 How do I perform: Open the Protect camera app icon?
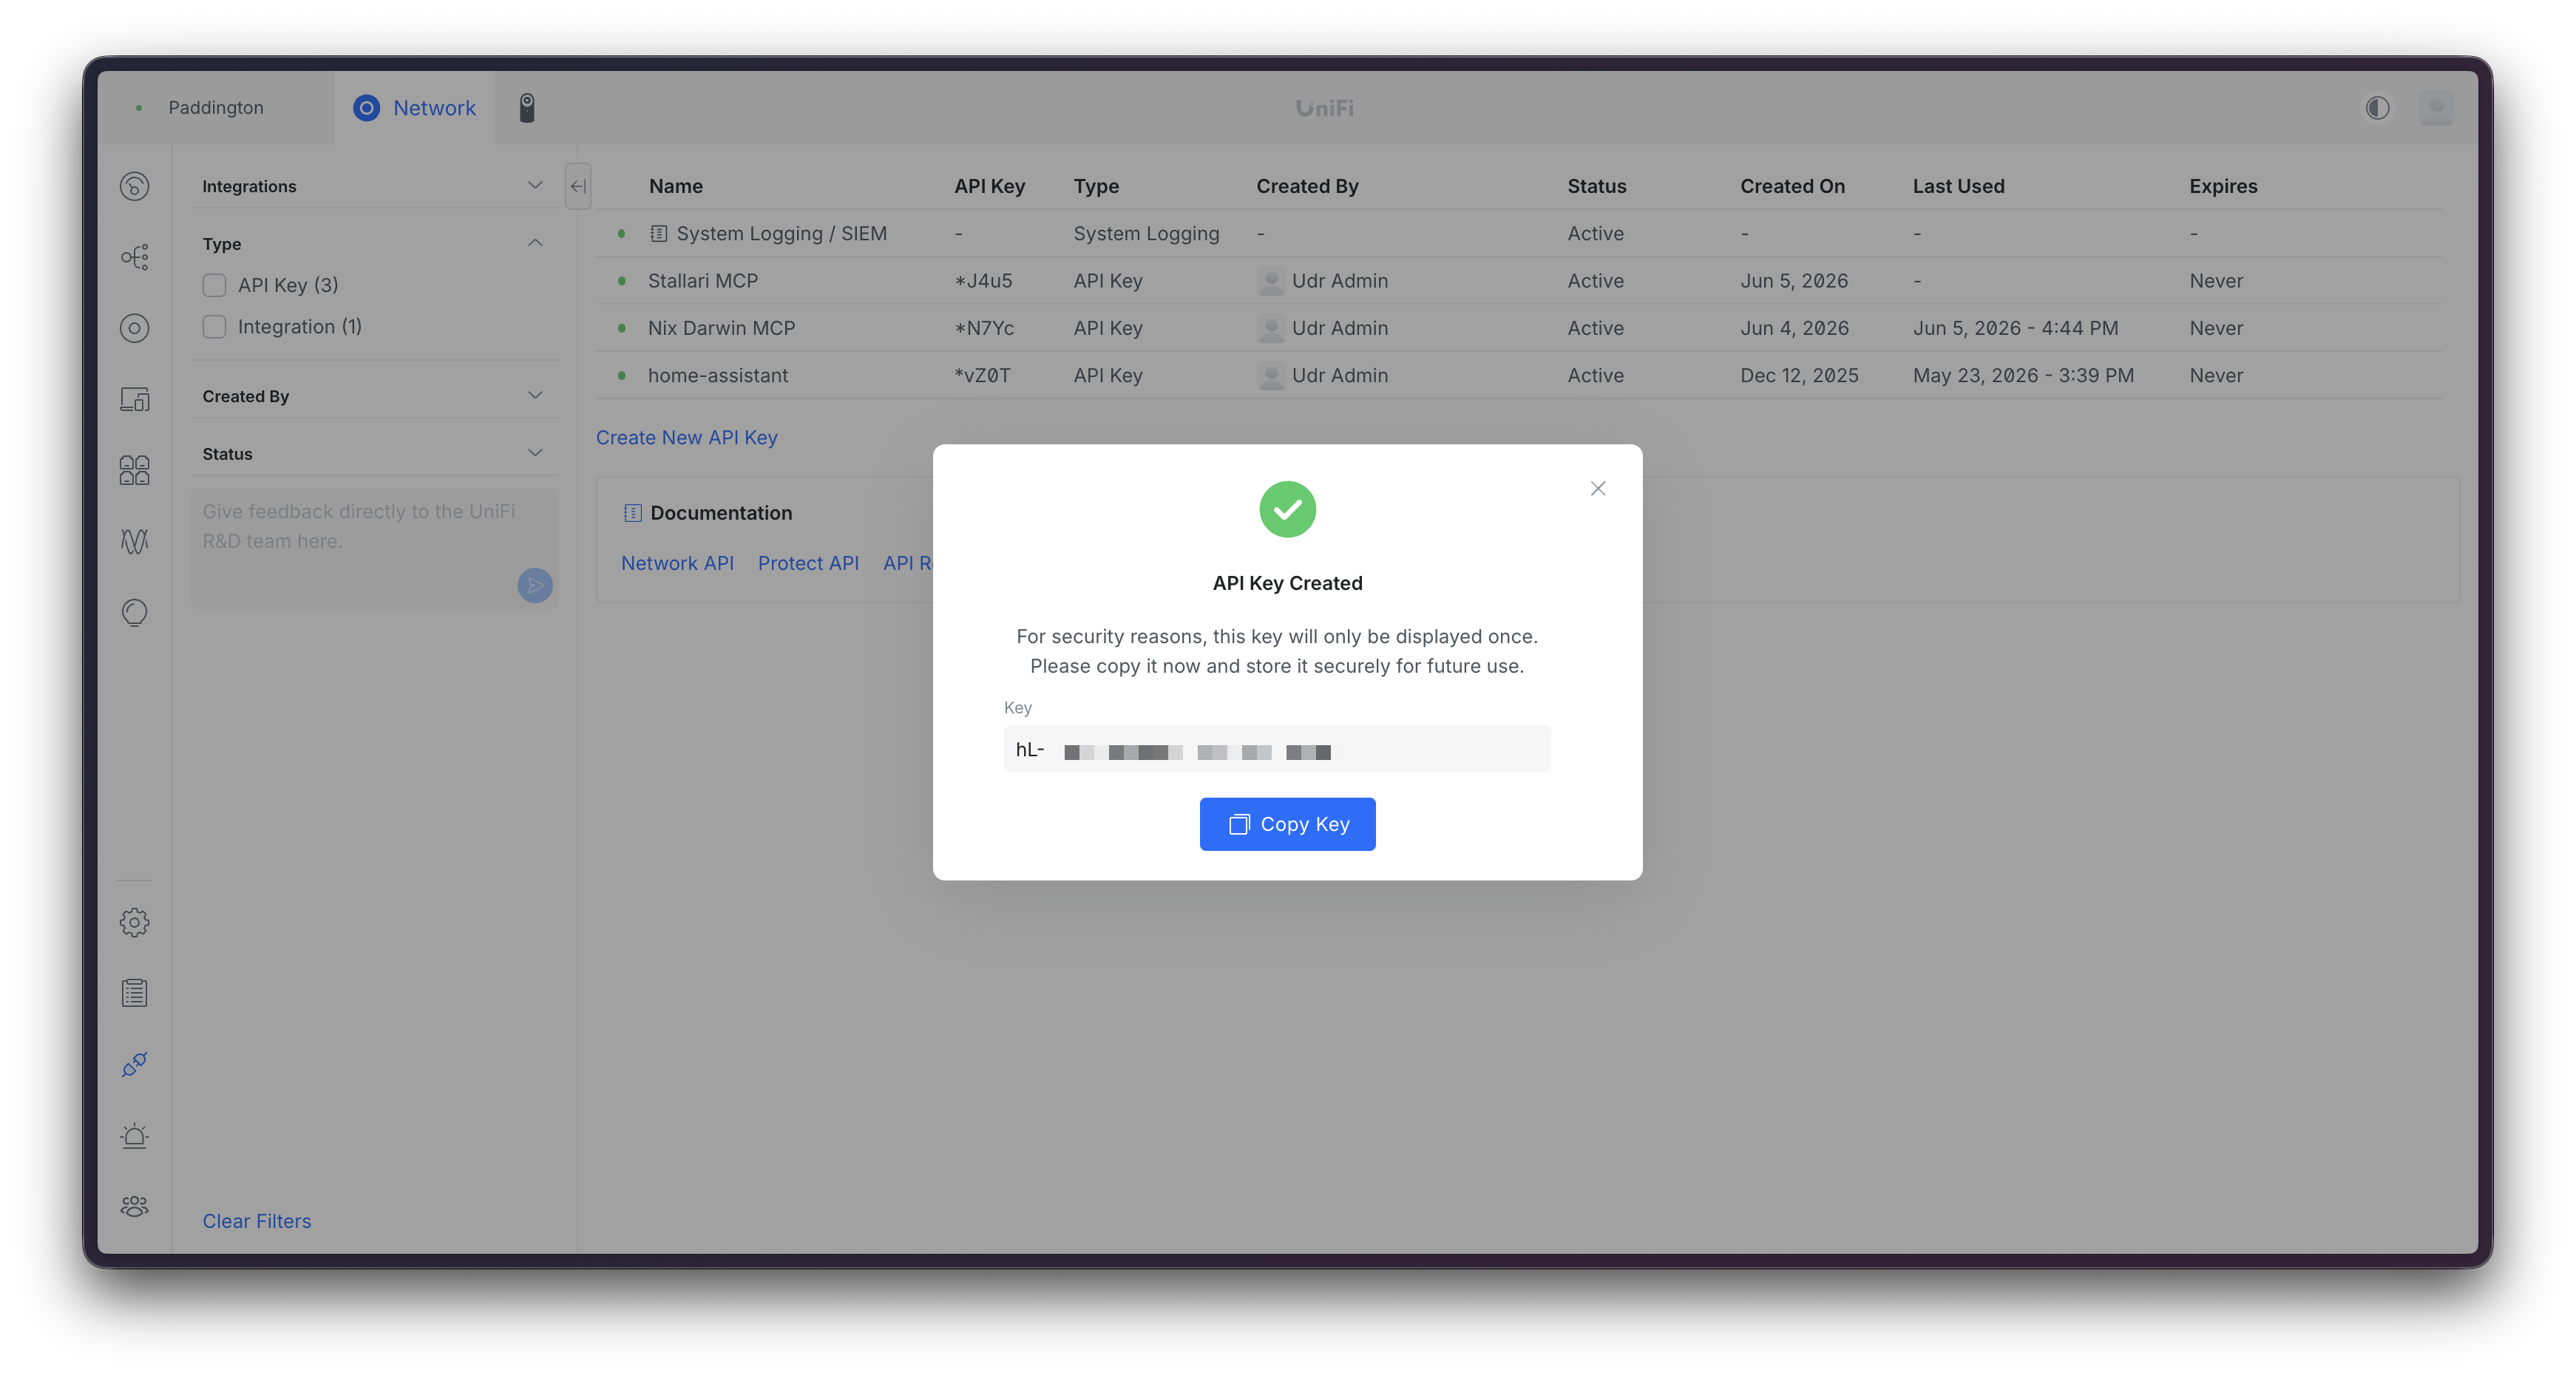[527, 107]
